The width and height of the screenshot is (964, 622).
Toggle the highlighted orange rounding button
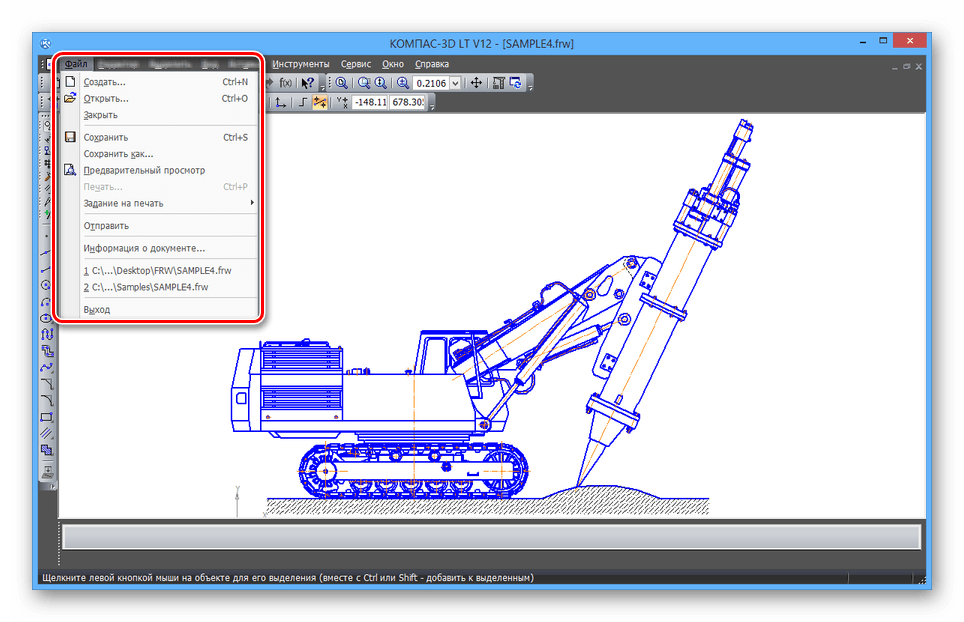click(x=320, y=102)
